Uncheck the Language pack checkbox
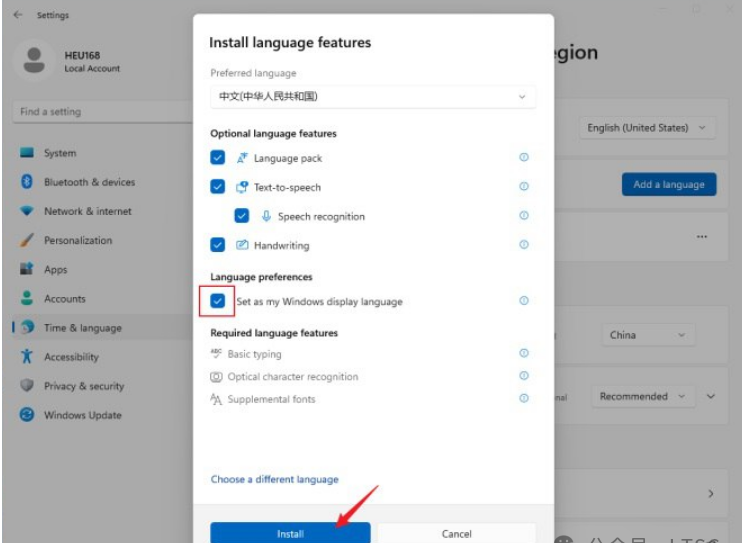The width and height of the screenshot is (742, 543). point(218,158)
